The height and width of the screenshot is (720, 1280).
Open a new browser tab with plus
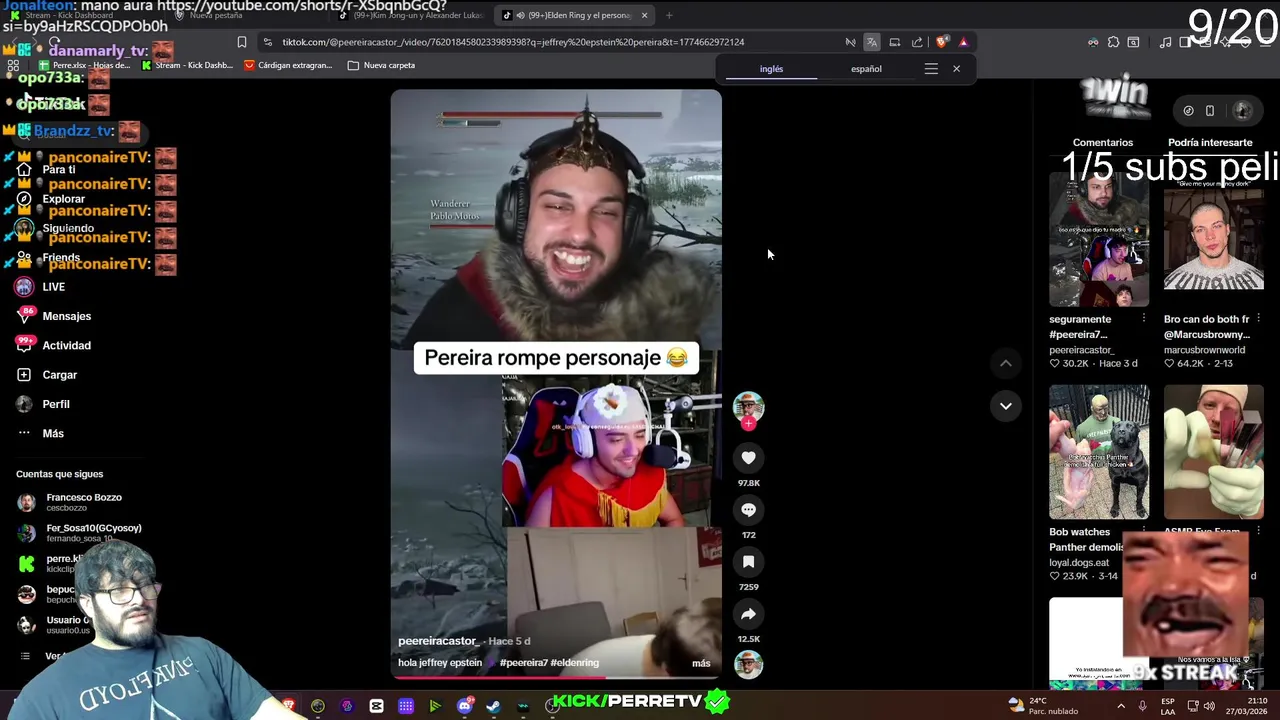click(669, 15)
